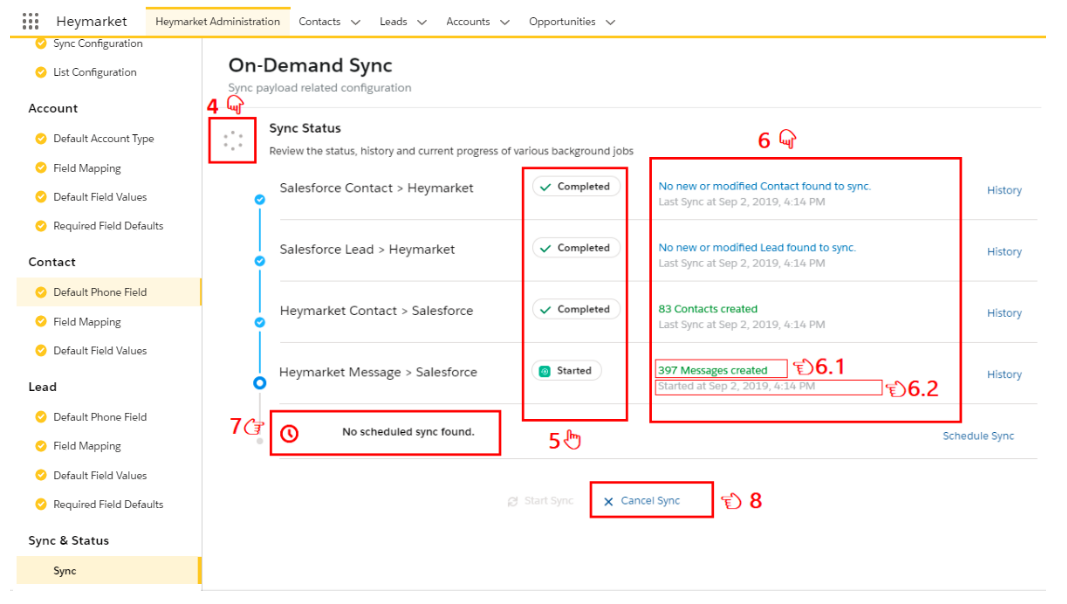Select Field Mapping under Contact
Screen dimensions: 1067x604
pyautogui.click(x=87, y=322)
